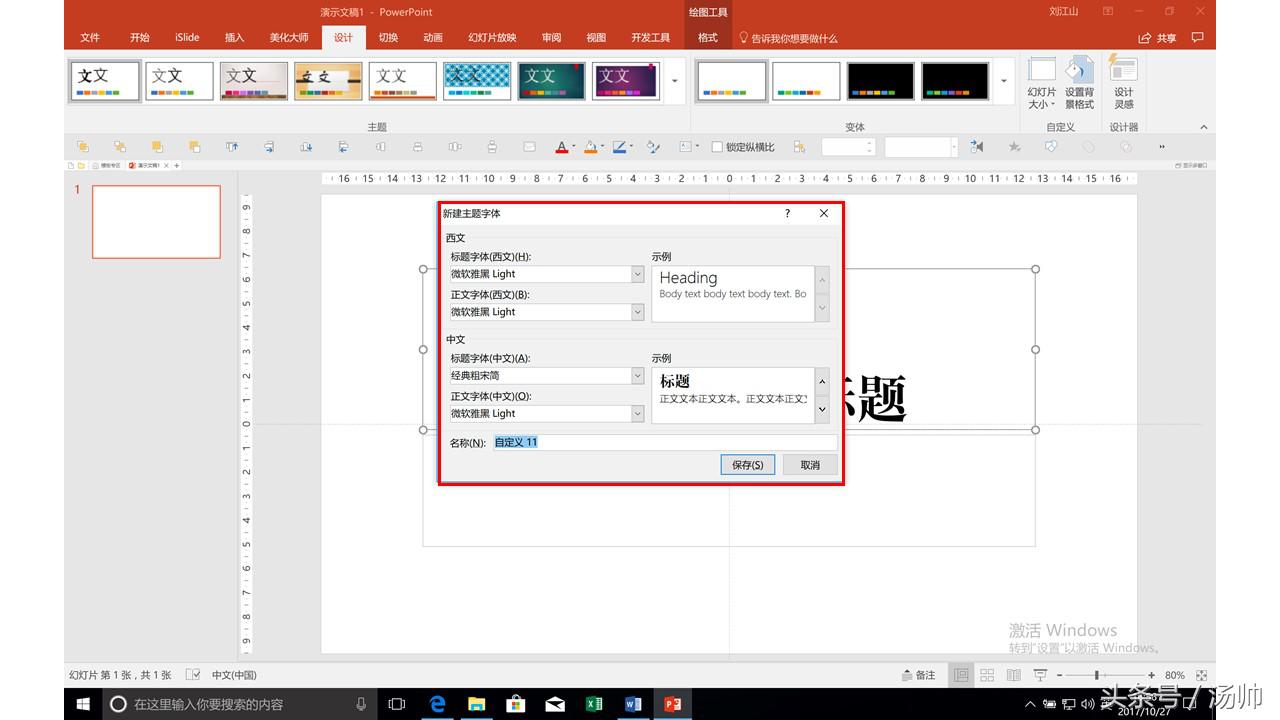
Task: Show hidden system tray icons
Action: [x=1030, y=704]
